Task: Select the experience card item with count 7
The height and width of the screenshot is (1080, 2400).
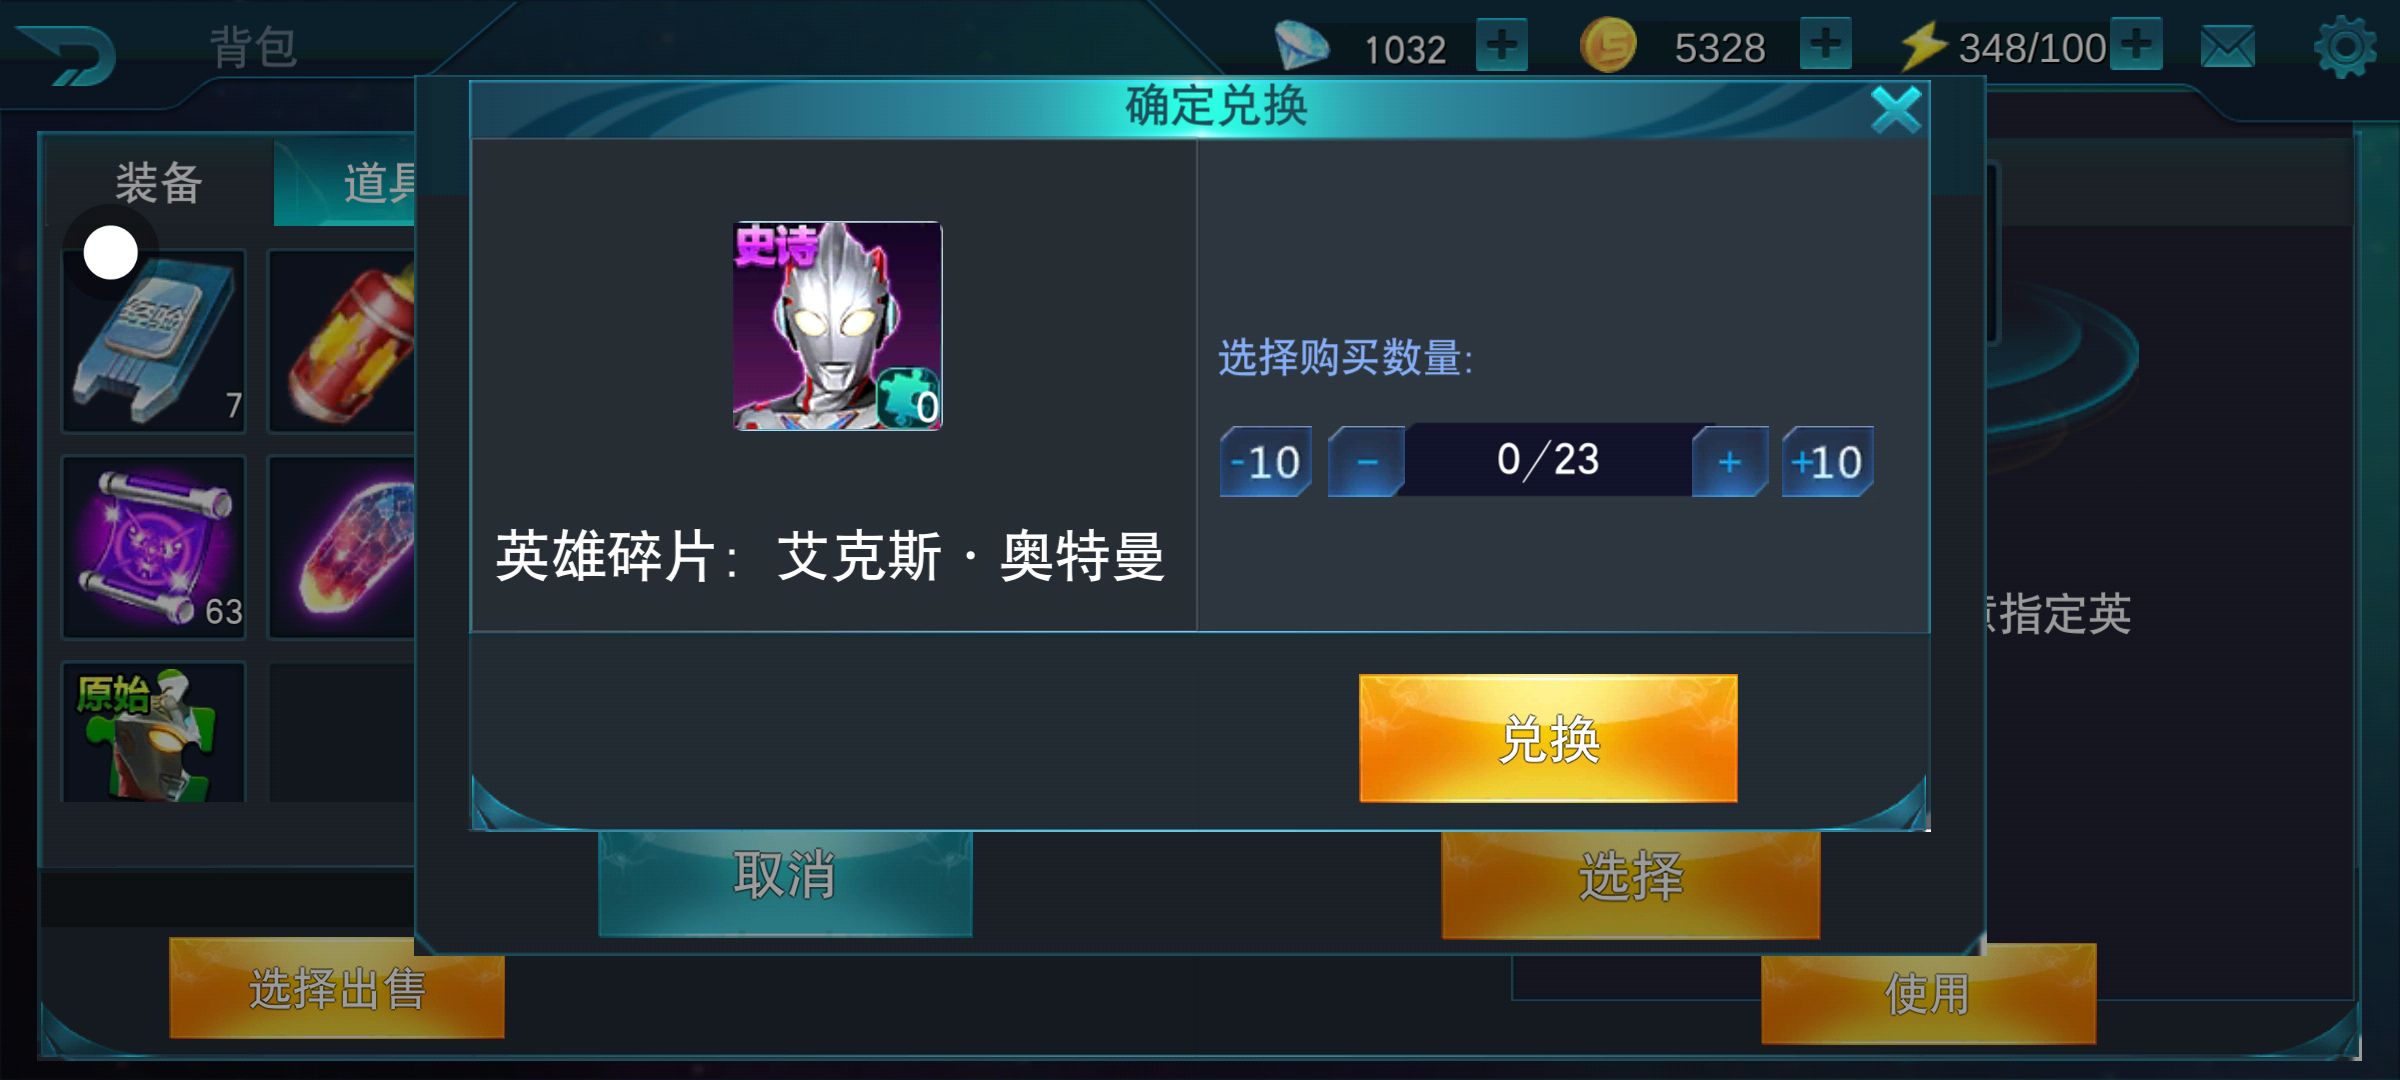Action: 154,341
